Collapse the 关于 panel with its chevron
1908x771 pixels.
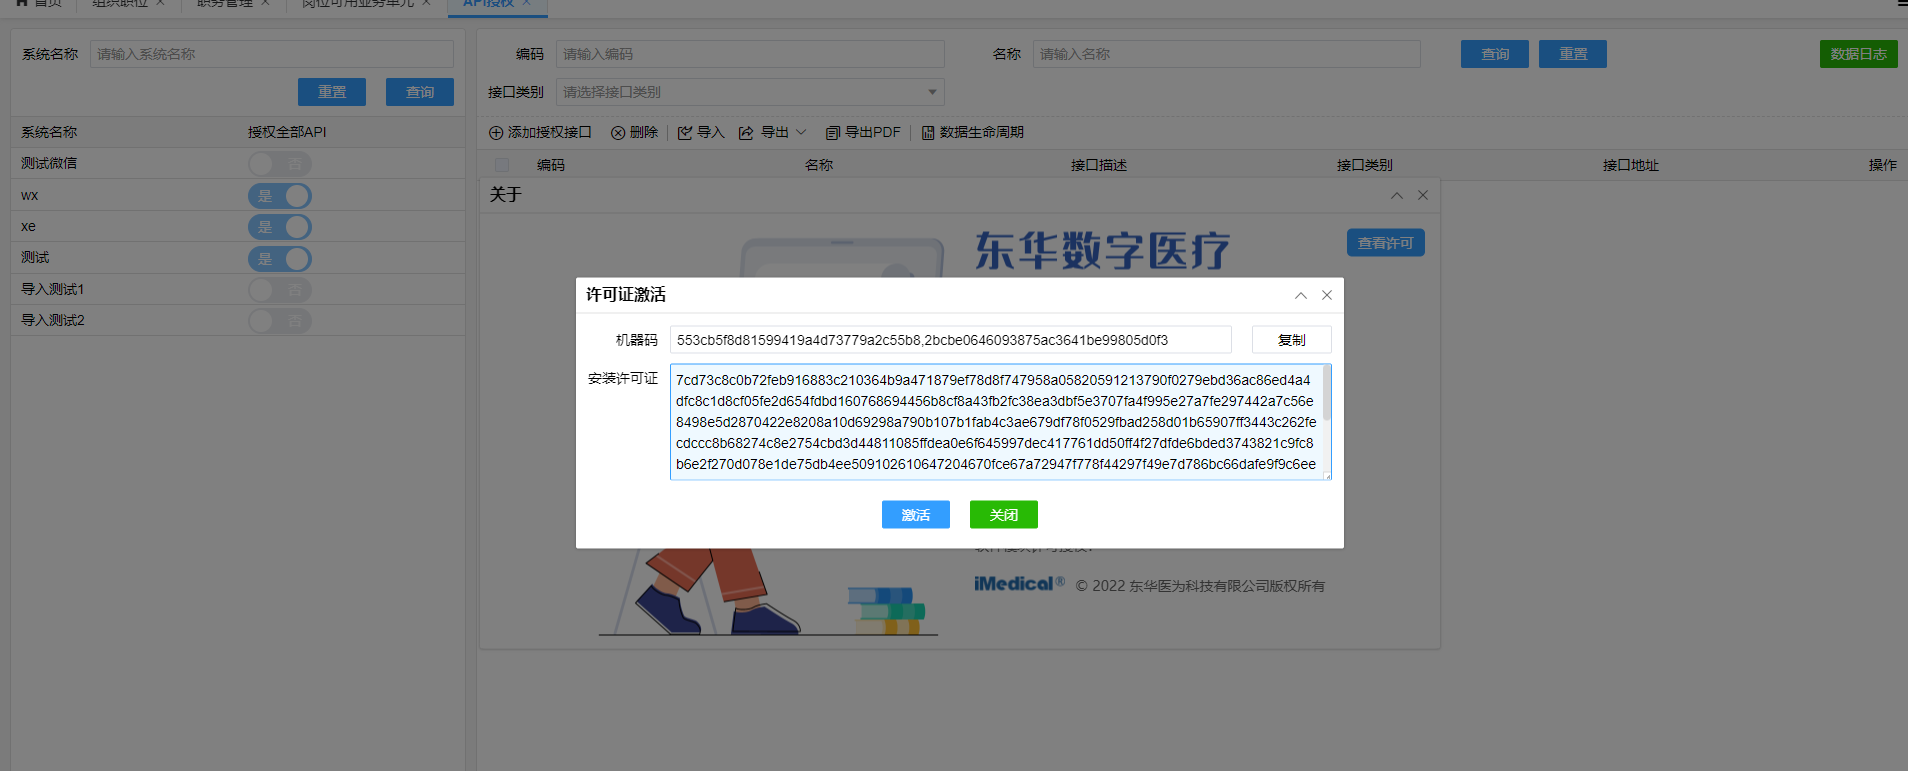(x=1397, y=195)
